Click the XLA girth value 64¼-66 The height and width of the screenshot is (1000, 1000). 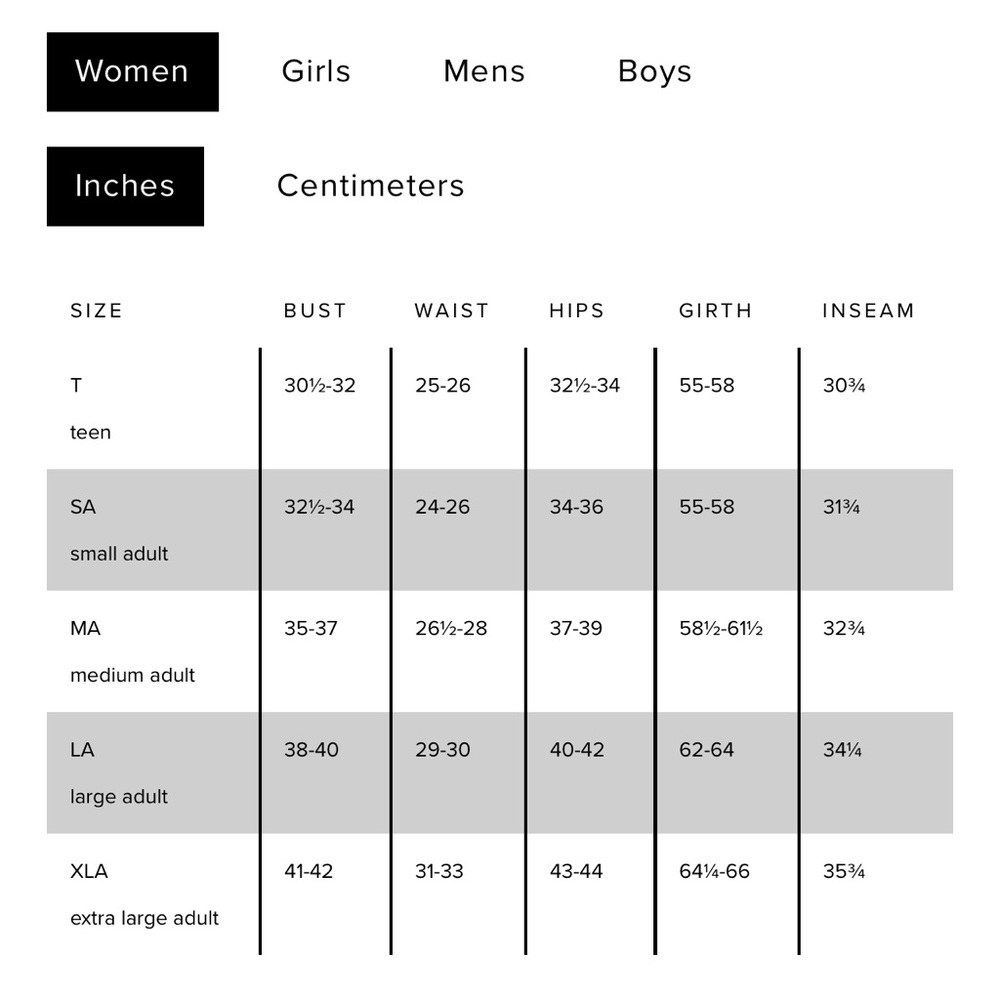click(x=714, y=871)
